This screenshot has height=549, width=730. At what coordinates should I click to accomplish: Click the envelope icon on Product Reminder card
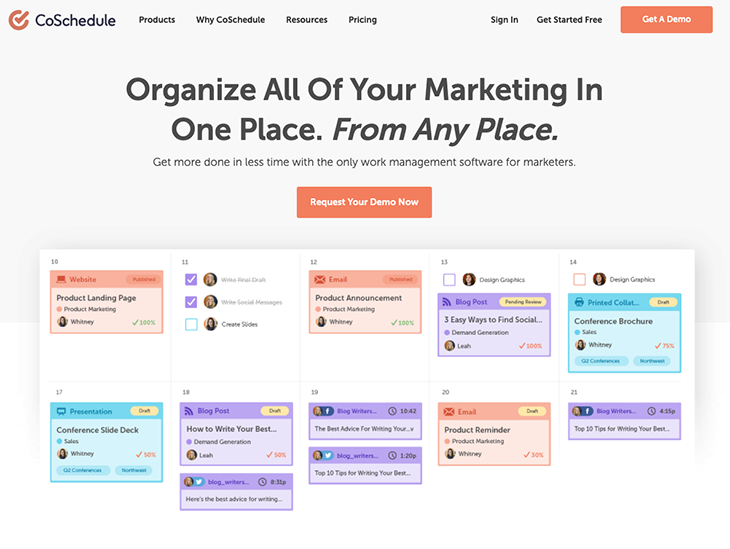click(449, 412)
